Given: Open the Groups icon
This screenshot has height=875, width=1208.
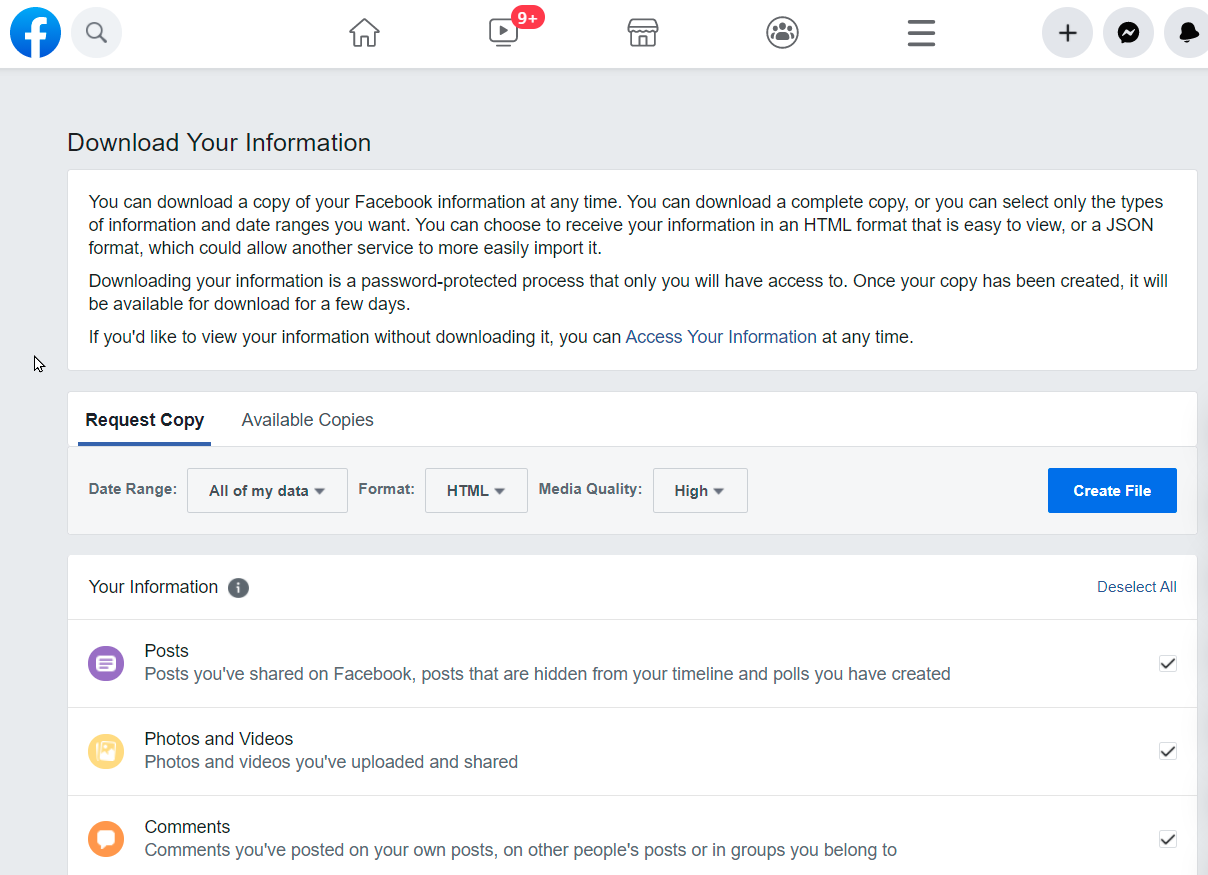Looking at the screenshot, I should point(782,33).
